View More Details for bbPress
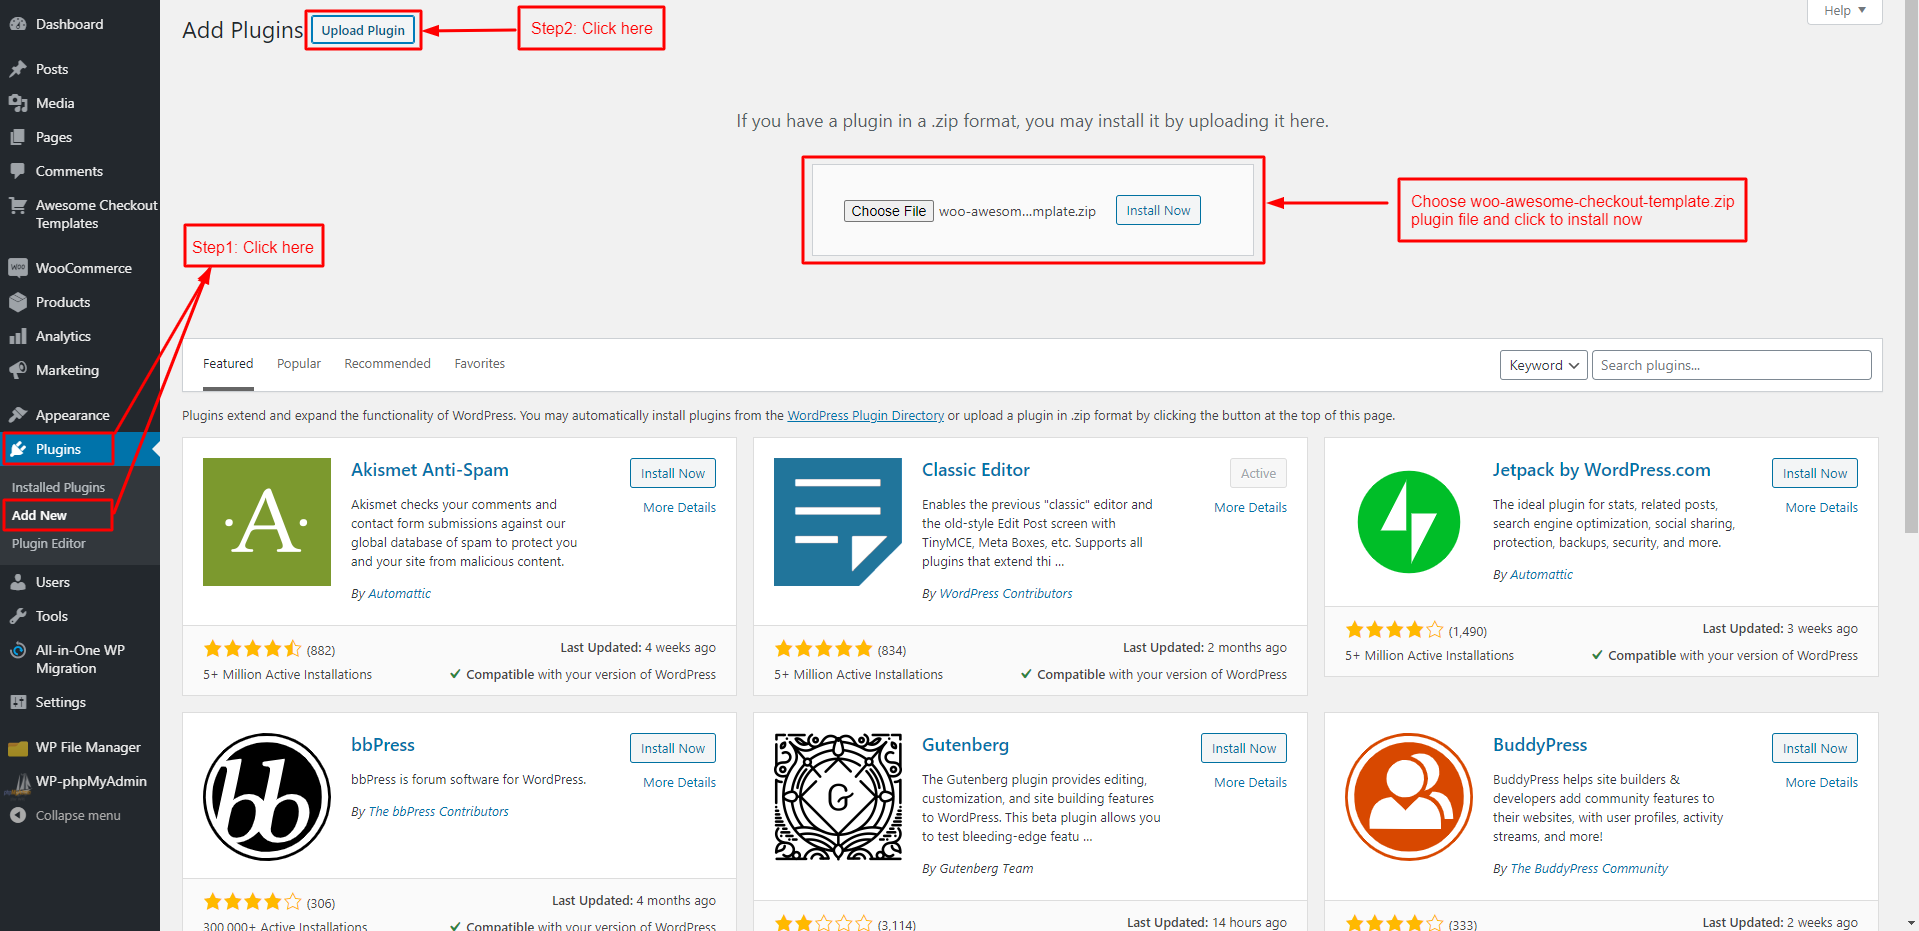Viewport: 1919px width, 931px height. 679,782
